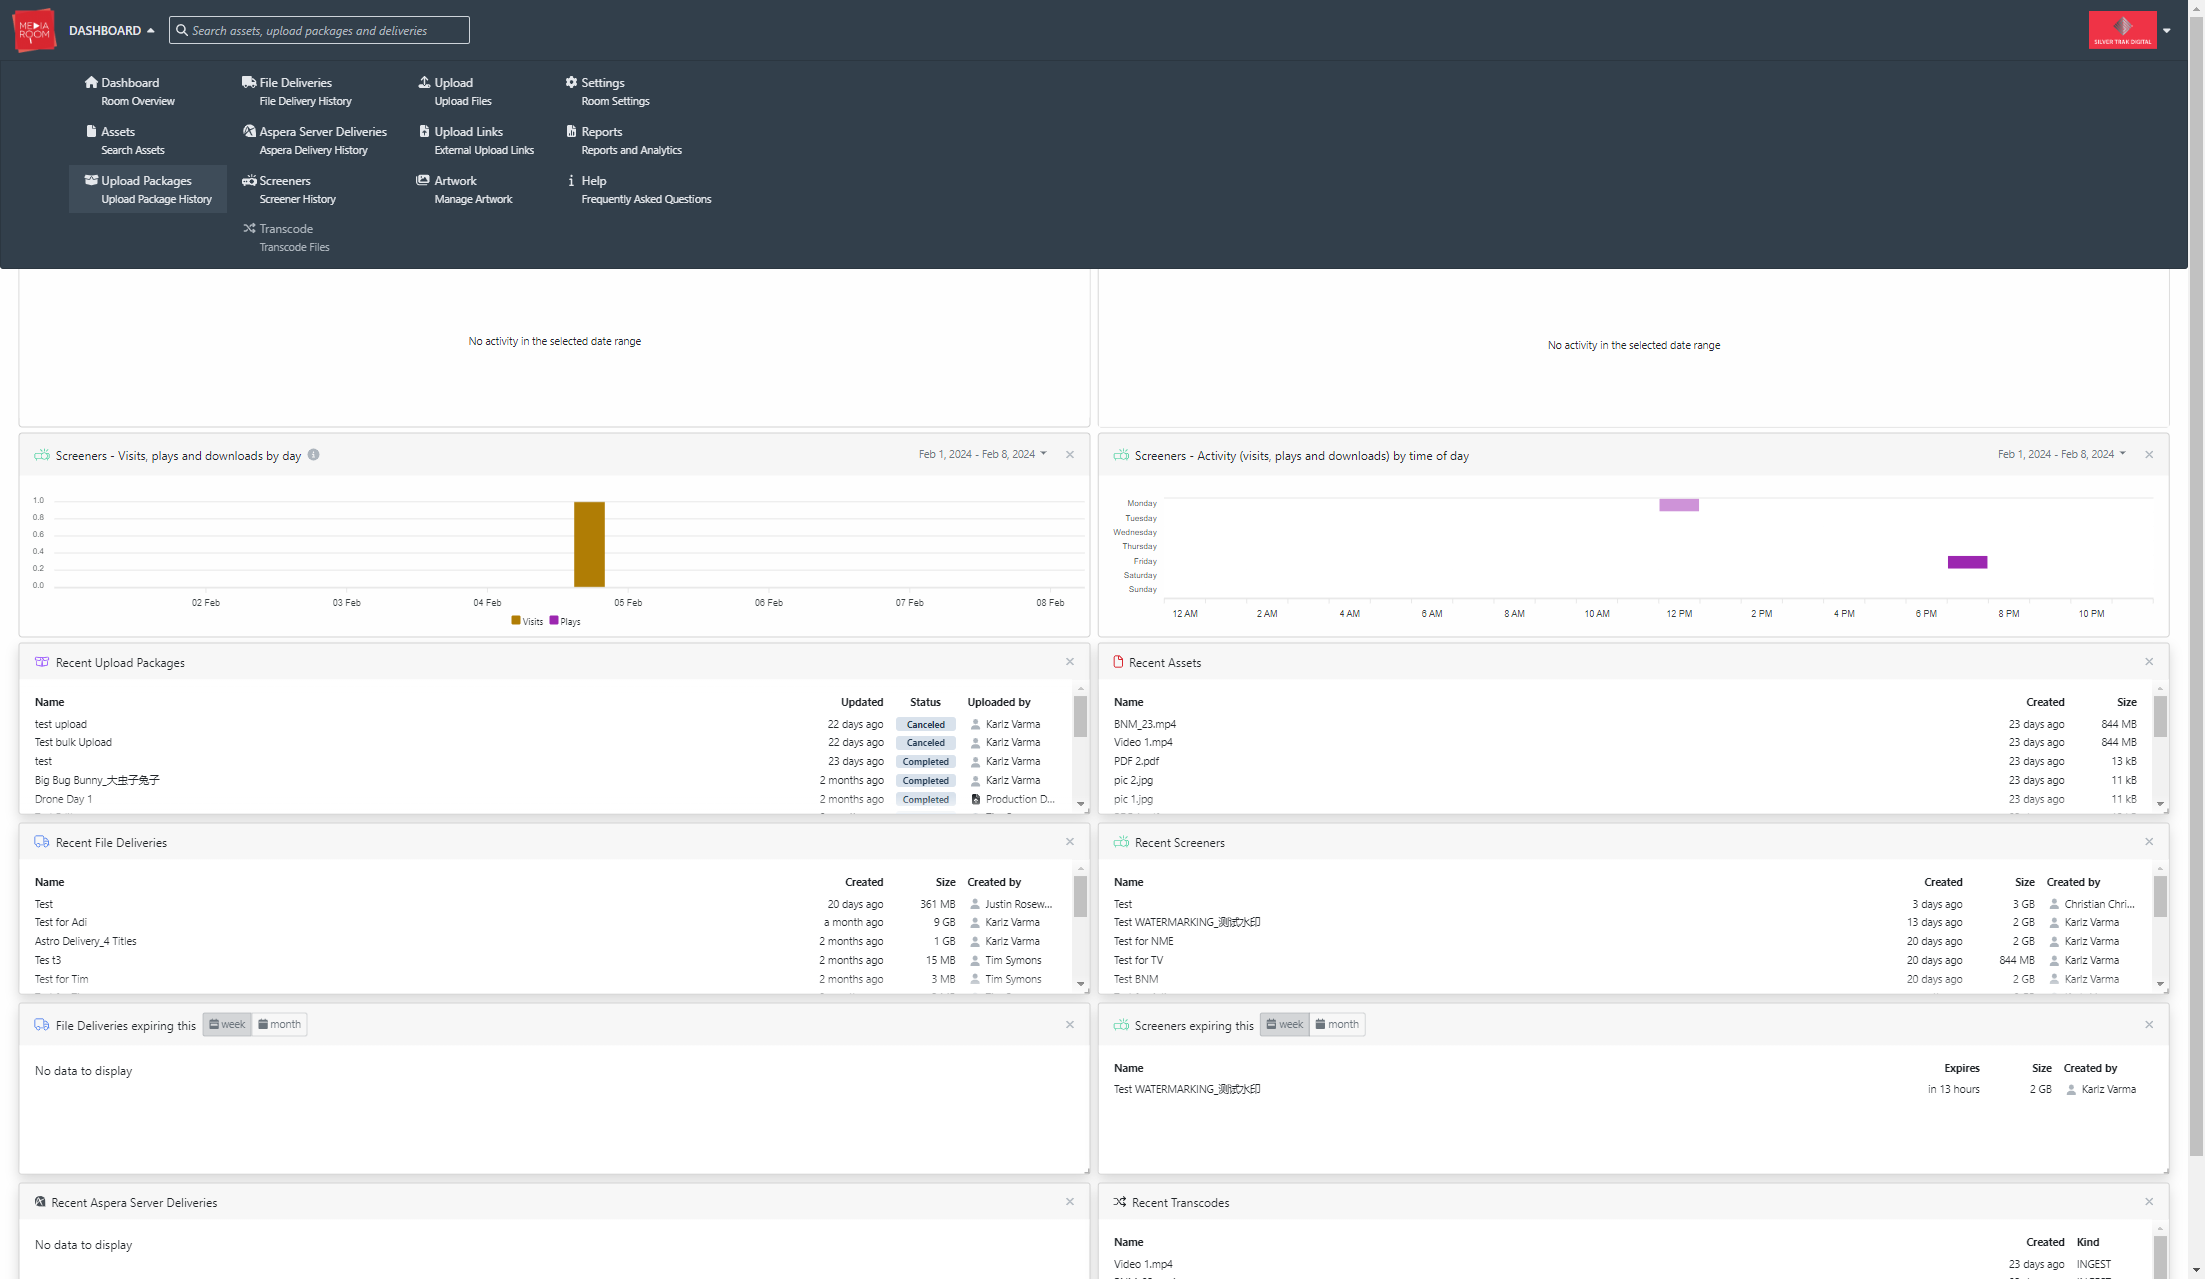The height and width of the screenshot is (1279, 2205).
Task: Click the Help info icon
Action: [571, 180]
